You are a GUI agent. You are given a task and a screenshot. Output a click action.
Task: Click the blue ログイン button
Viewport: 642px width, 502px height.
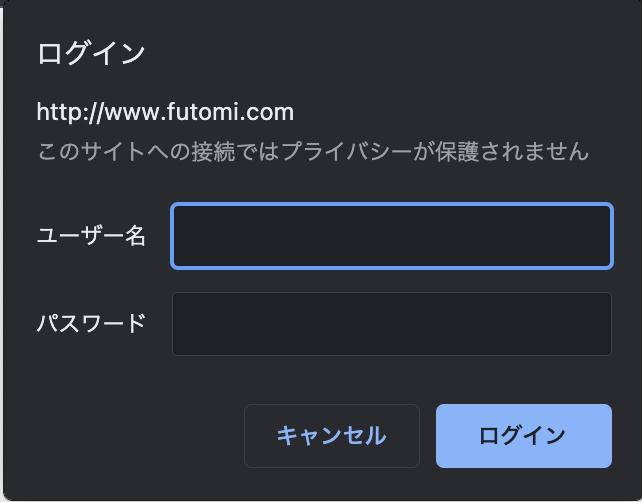(x=524, y=436)
